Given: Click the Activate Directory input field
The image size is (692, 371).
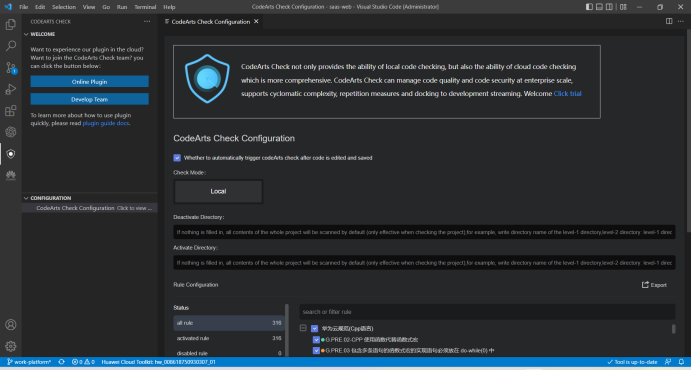Looking at the screenshot, I should pos(424,262).
